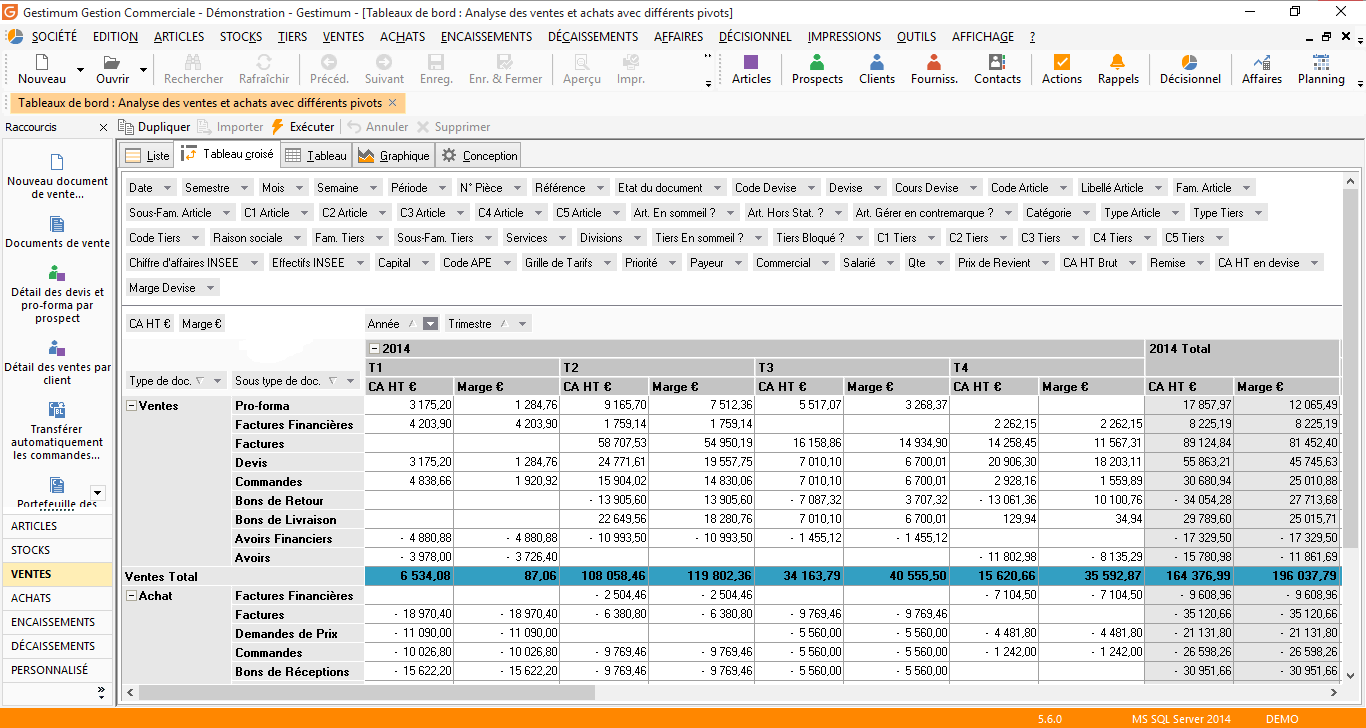The height and width of the screenshot is (728, 1366).
Task: Click the horizontal scrollbar of the pivot
Action: pos(366,692)
